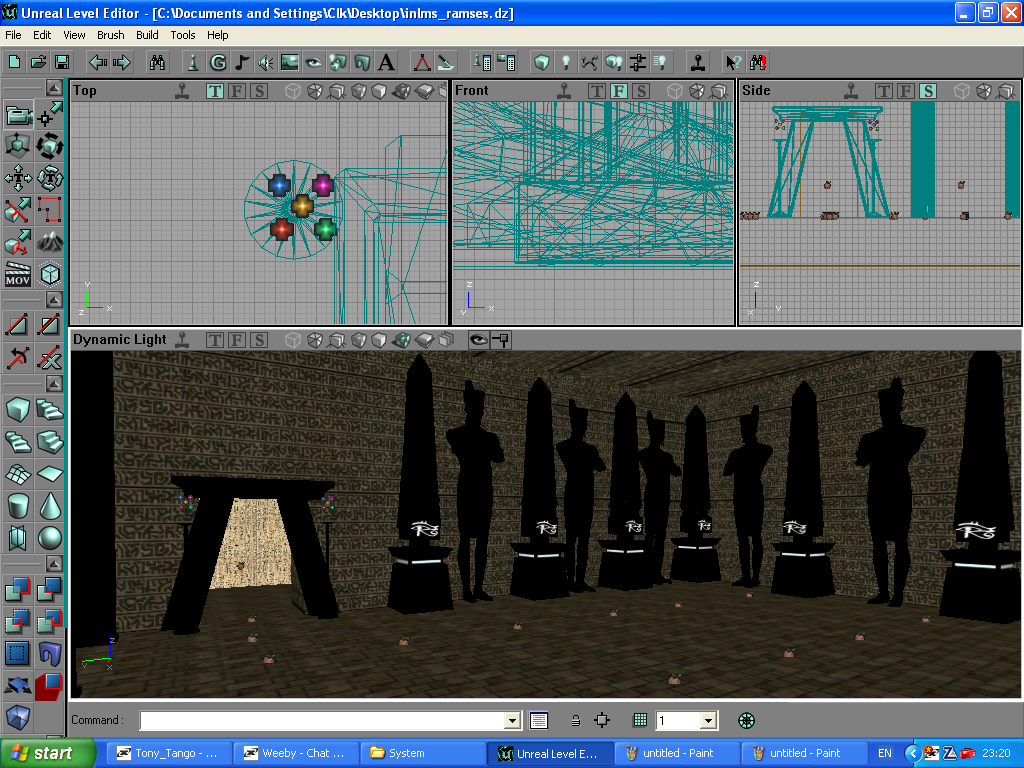The height and width of the screenshot is (768, 1024).
Task: Toggle the F button in Front viewport
Action: tap(618, 91)
